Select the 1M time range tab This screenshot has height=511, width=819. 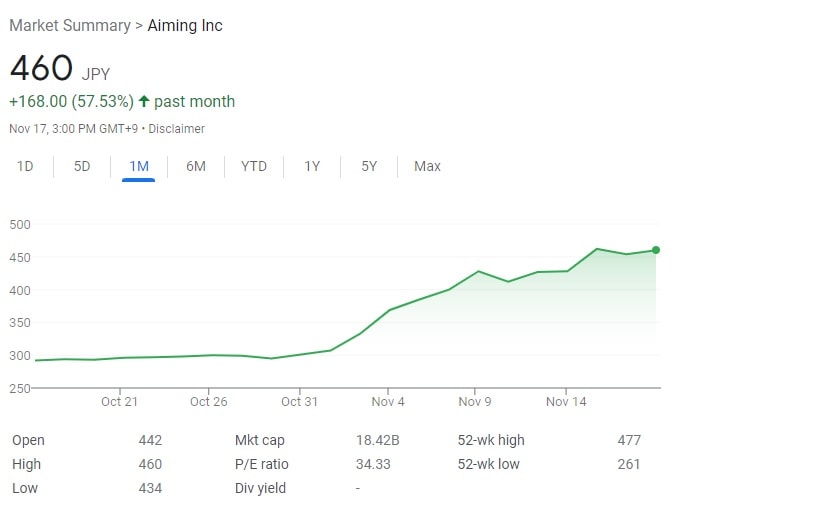pyautogui.click(x=139, y=166)
